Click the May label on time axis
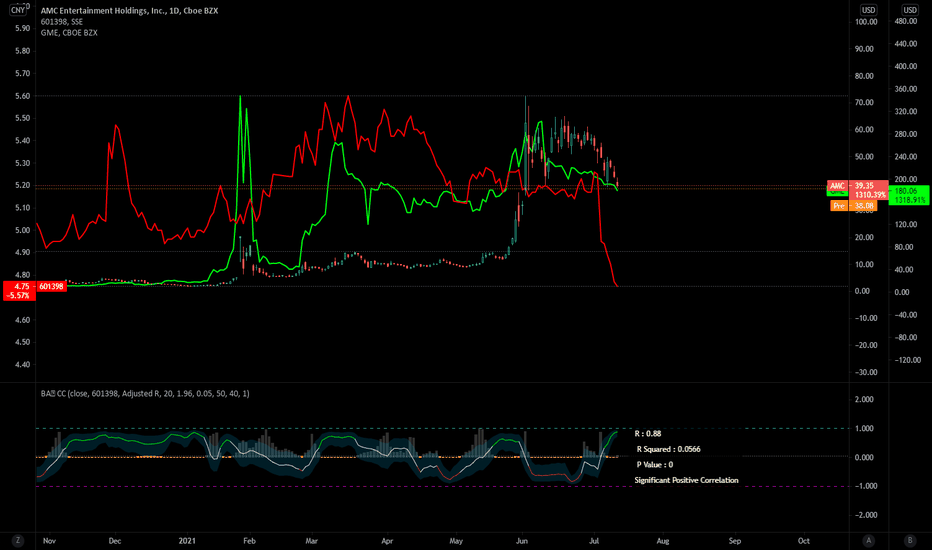This screenshot has height=550, width=932. click(456, 541)
